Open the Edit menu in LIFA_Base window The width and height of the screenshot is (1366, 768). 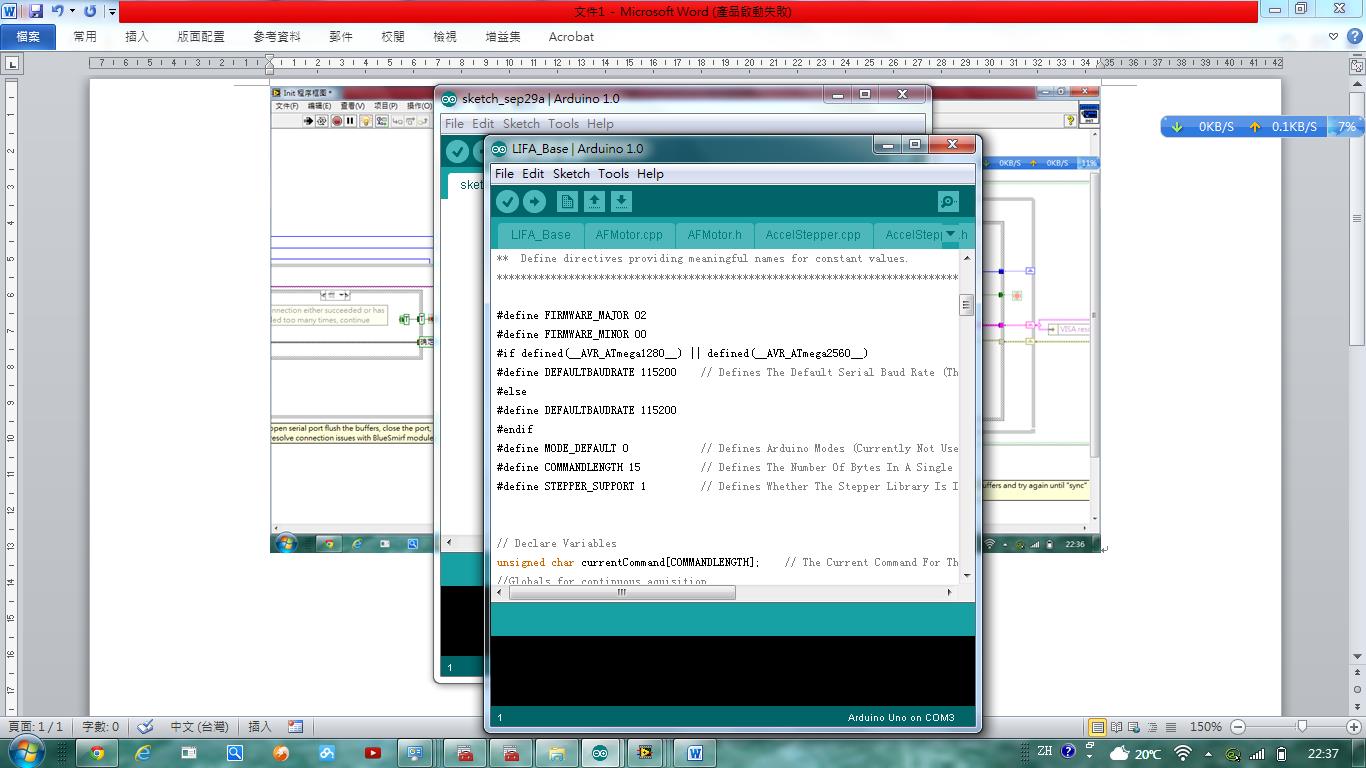click(533, 173)
